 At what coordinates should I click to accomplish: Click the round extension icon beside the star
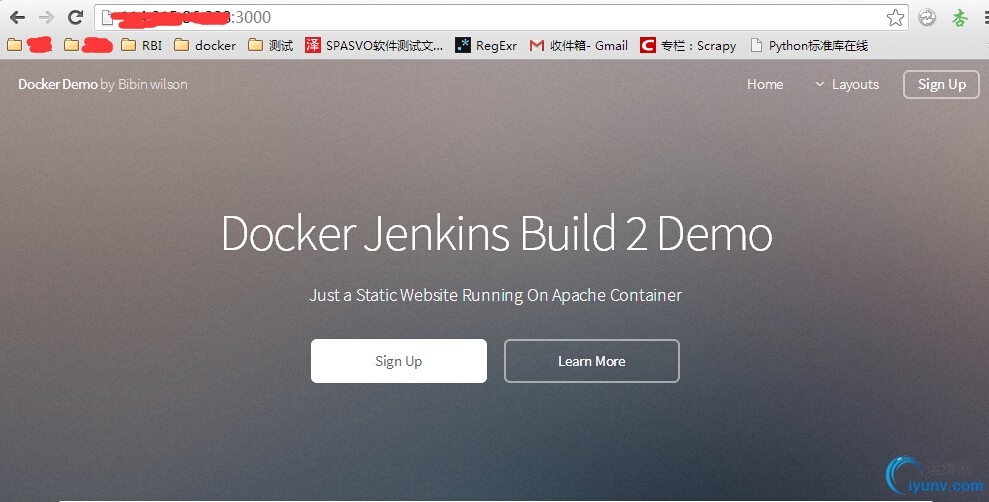pos(927,18)
